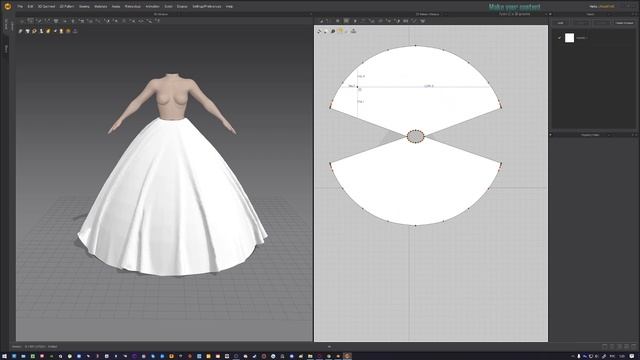Open the Display menu
Image resolution: width=640 pixels, height=360 pixels.
pyautogui.click(x=182, y=7)
